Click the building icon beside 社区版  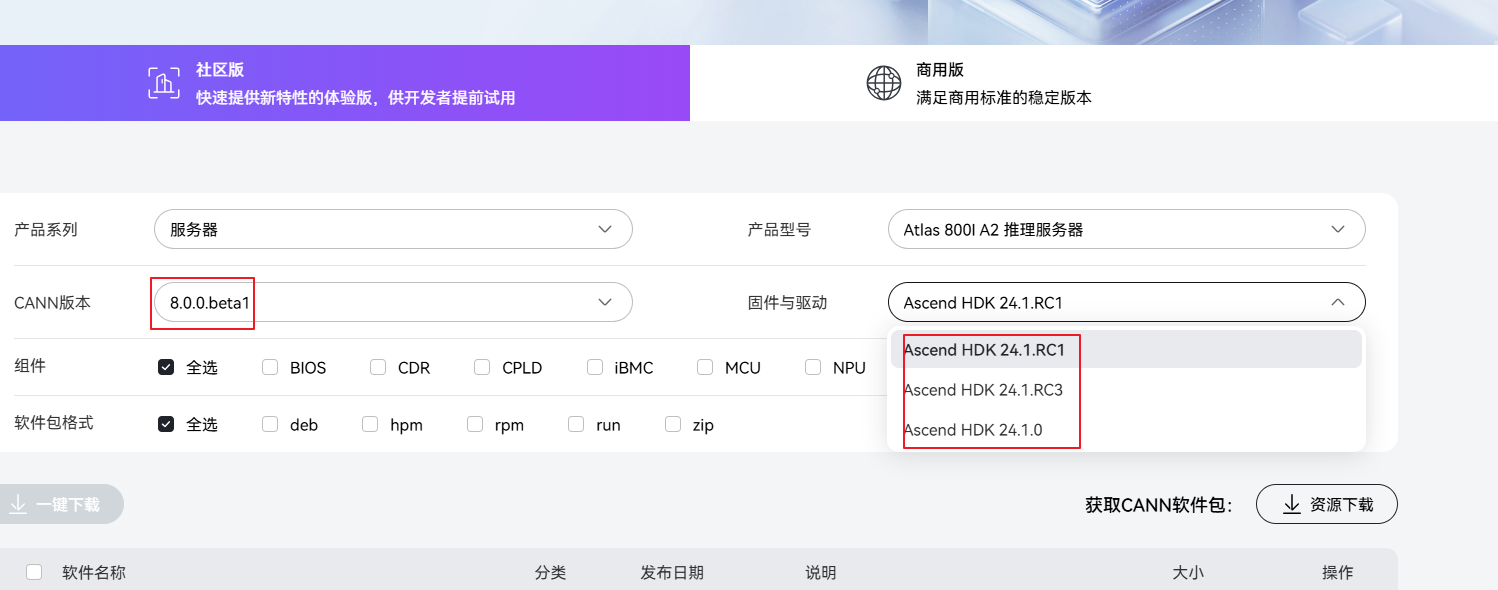tap(164, 83)
